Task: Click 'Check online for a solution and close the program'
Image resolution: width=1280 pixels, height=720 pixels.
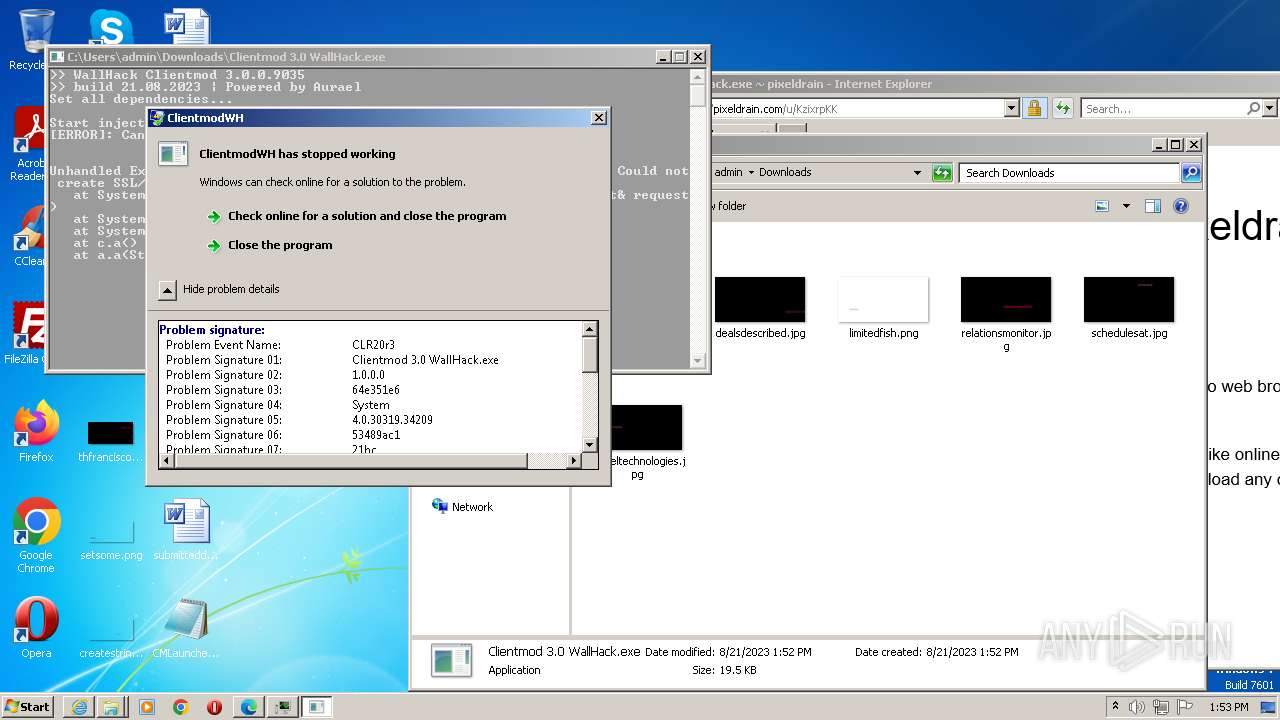Action: coord(367,216)
